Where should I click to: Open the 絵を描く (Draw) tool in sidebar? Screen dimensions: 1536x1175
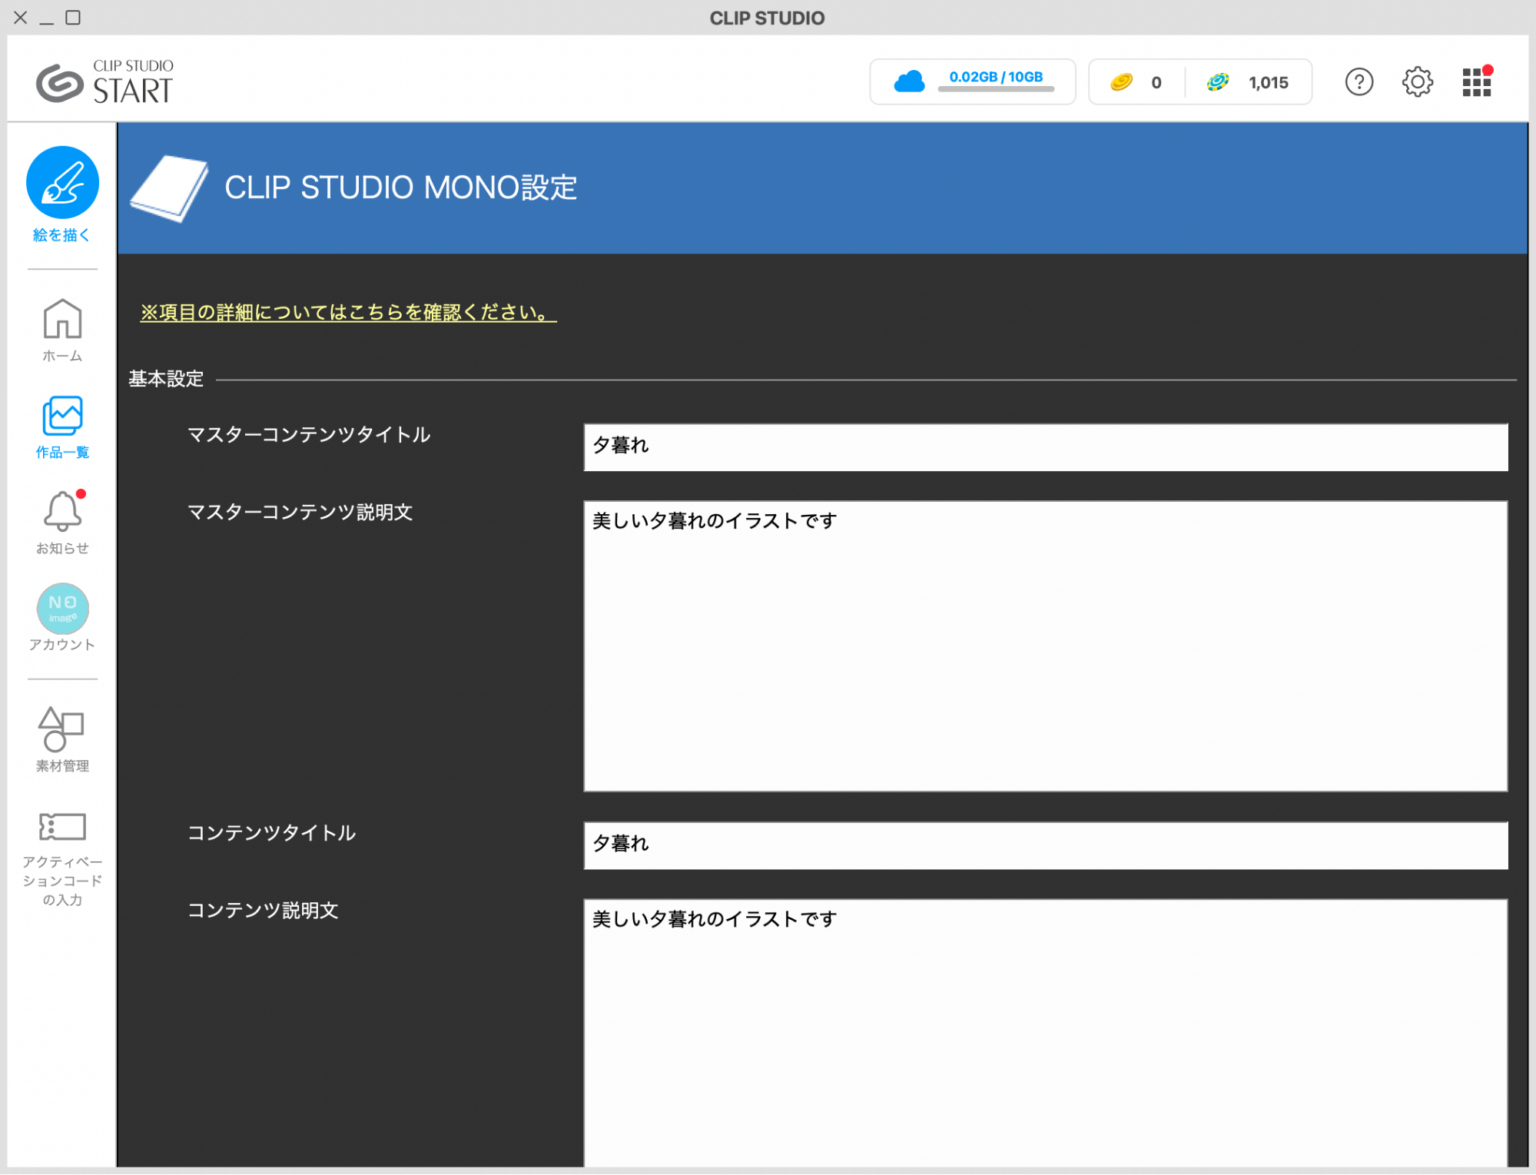[x=62, y=183]
